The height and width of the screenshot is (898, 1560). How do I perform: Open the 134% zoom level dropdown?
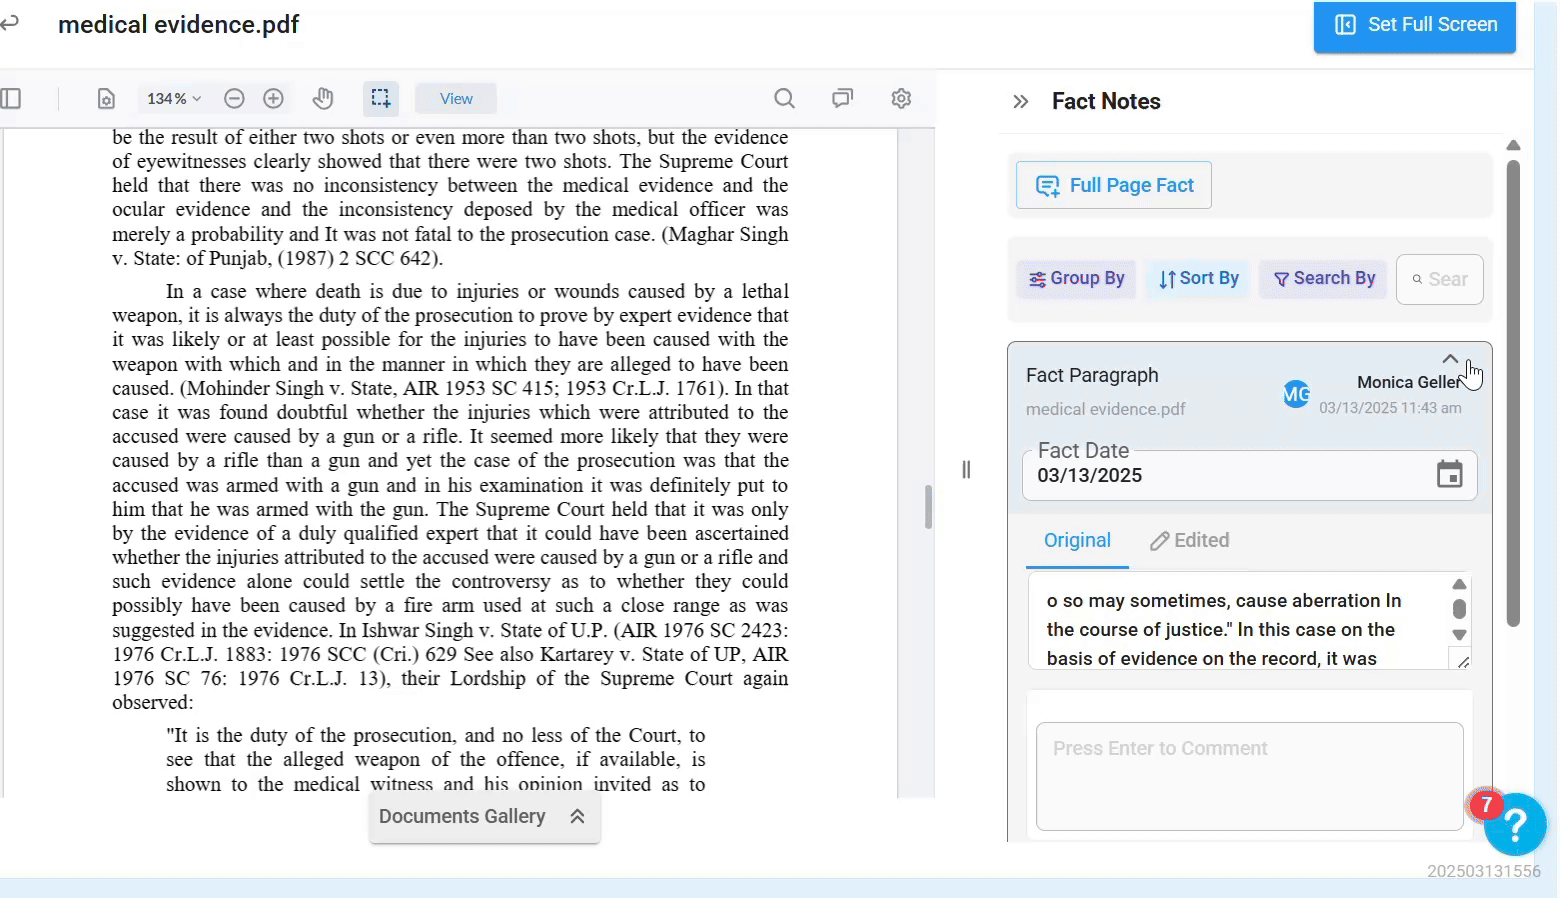pos(174,99)
